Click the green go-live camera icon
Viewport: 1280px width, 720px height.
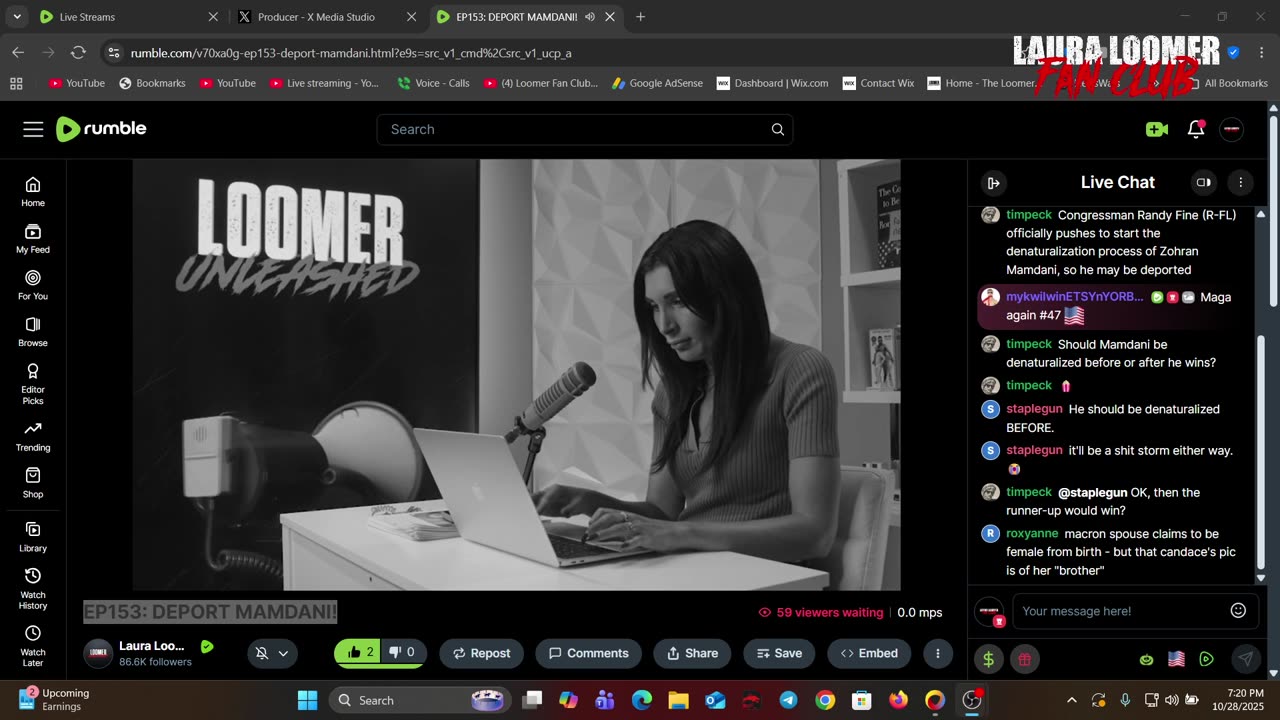pyautogui.click(x=1156, y=129)
